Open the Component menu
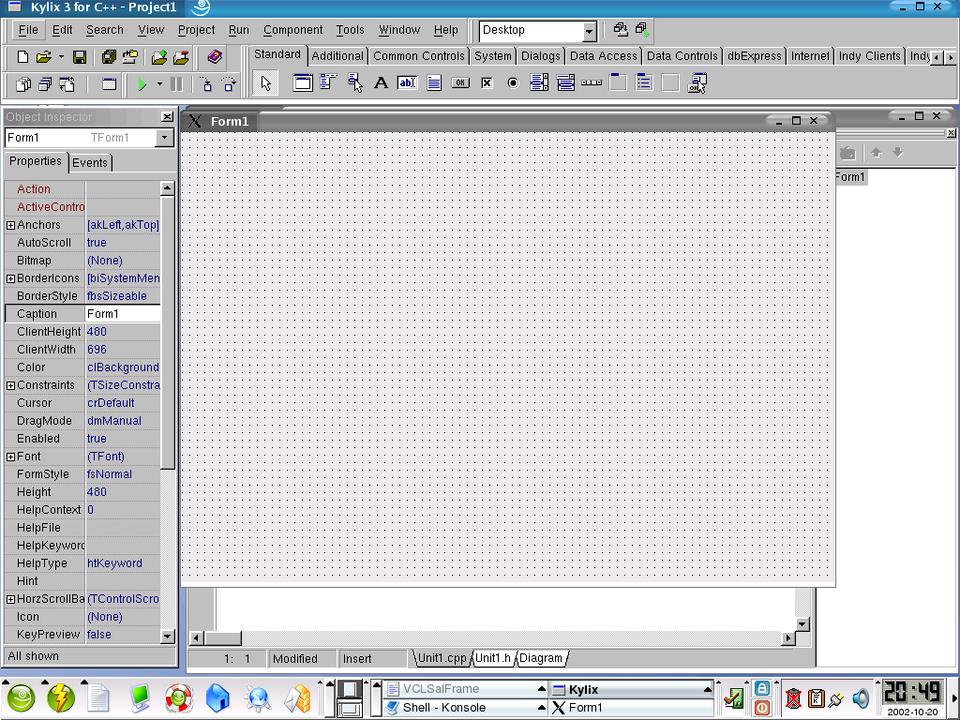The height and width of the screenshot is (720, 960). coord(293,30)
